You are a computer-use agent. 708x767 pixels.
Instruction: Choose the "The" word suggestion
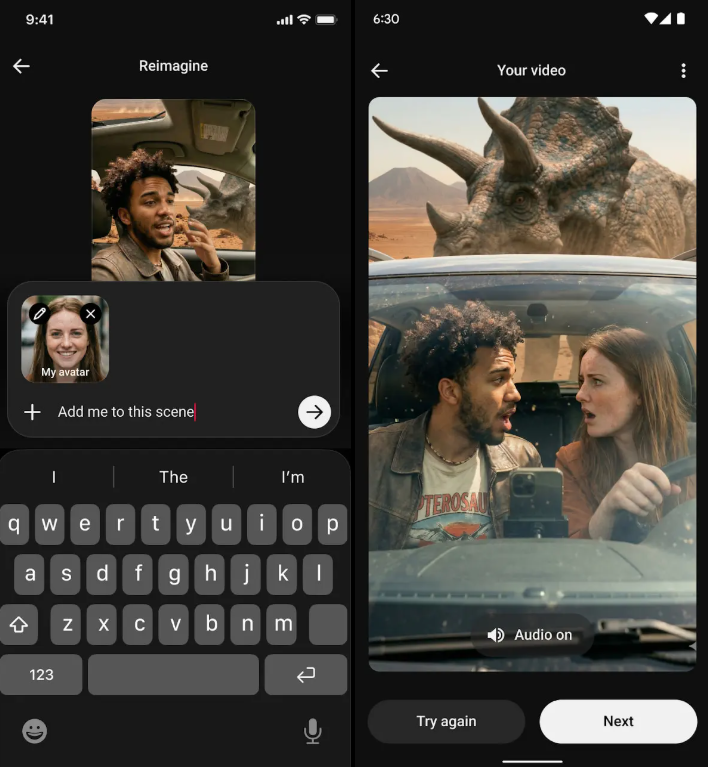click(x=173, y=477)
